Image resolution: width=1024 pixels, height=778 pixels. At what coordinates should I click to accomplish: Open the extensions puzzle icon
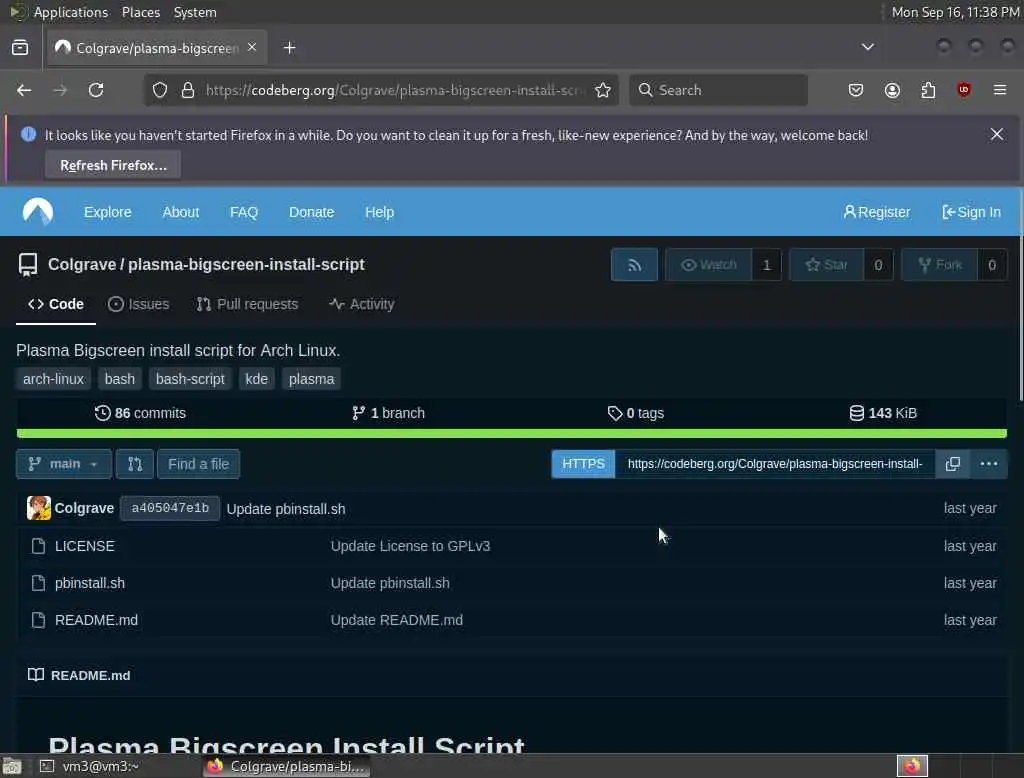pyautogui.click(x=928, y=90)
